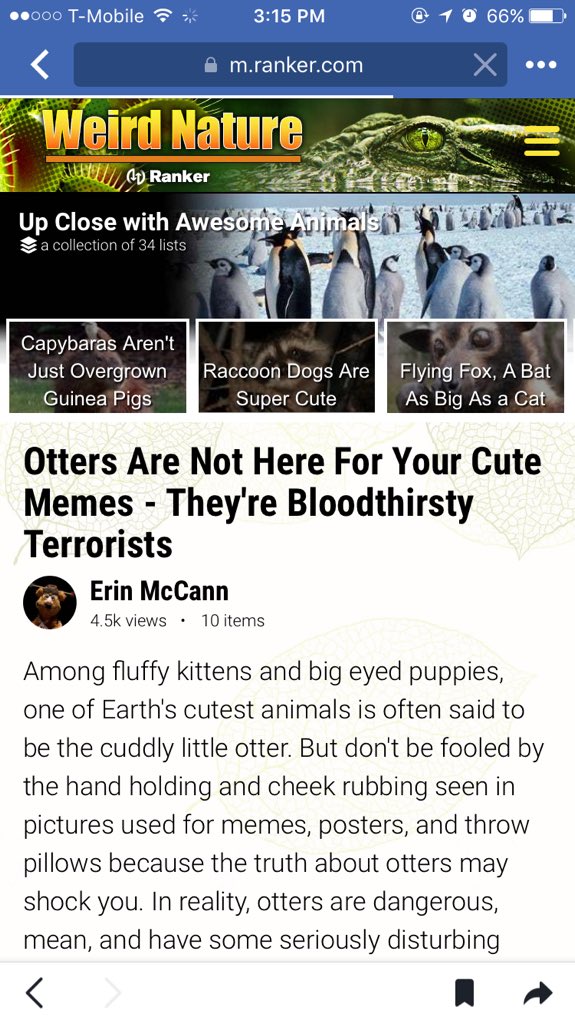Tap the back arrow in top browser bar
Screen dimensions: 575x1024
pyautogui.click(x=40, y=65)
